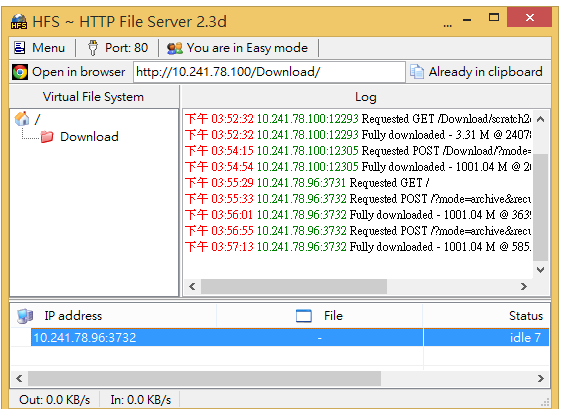Image resolution: width=561 pixels, height=409 pixels.
Task: Click log entry at 03:52:32 Requested GET
Action: [358, 118]
